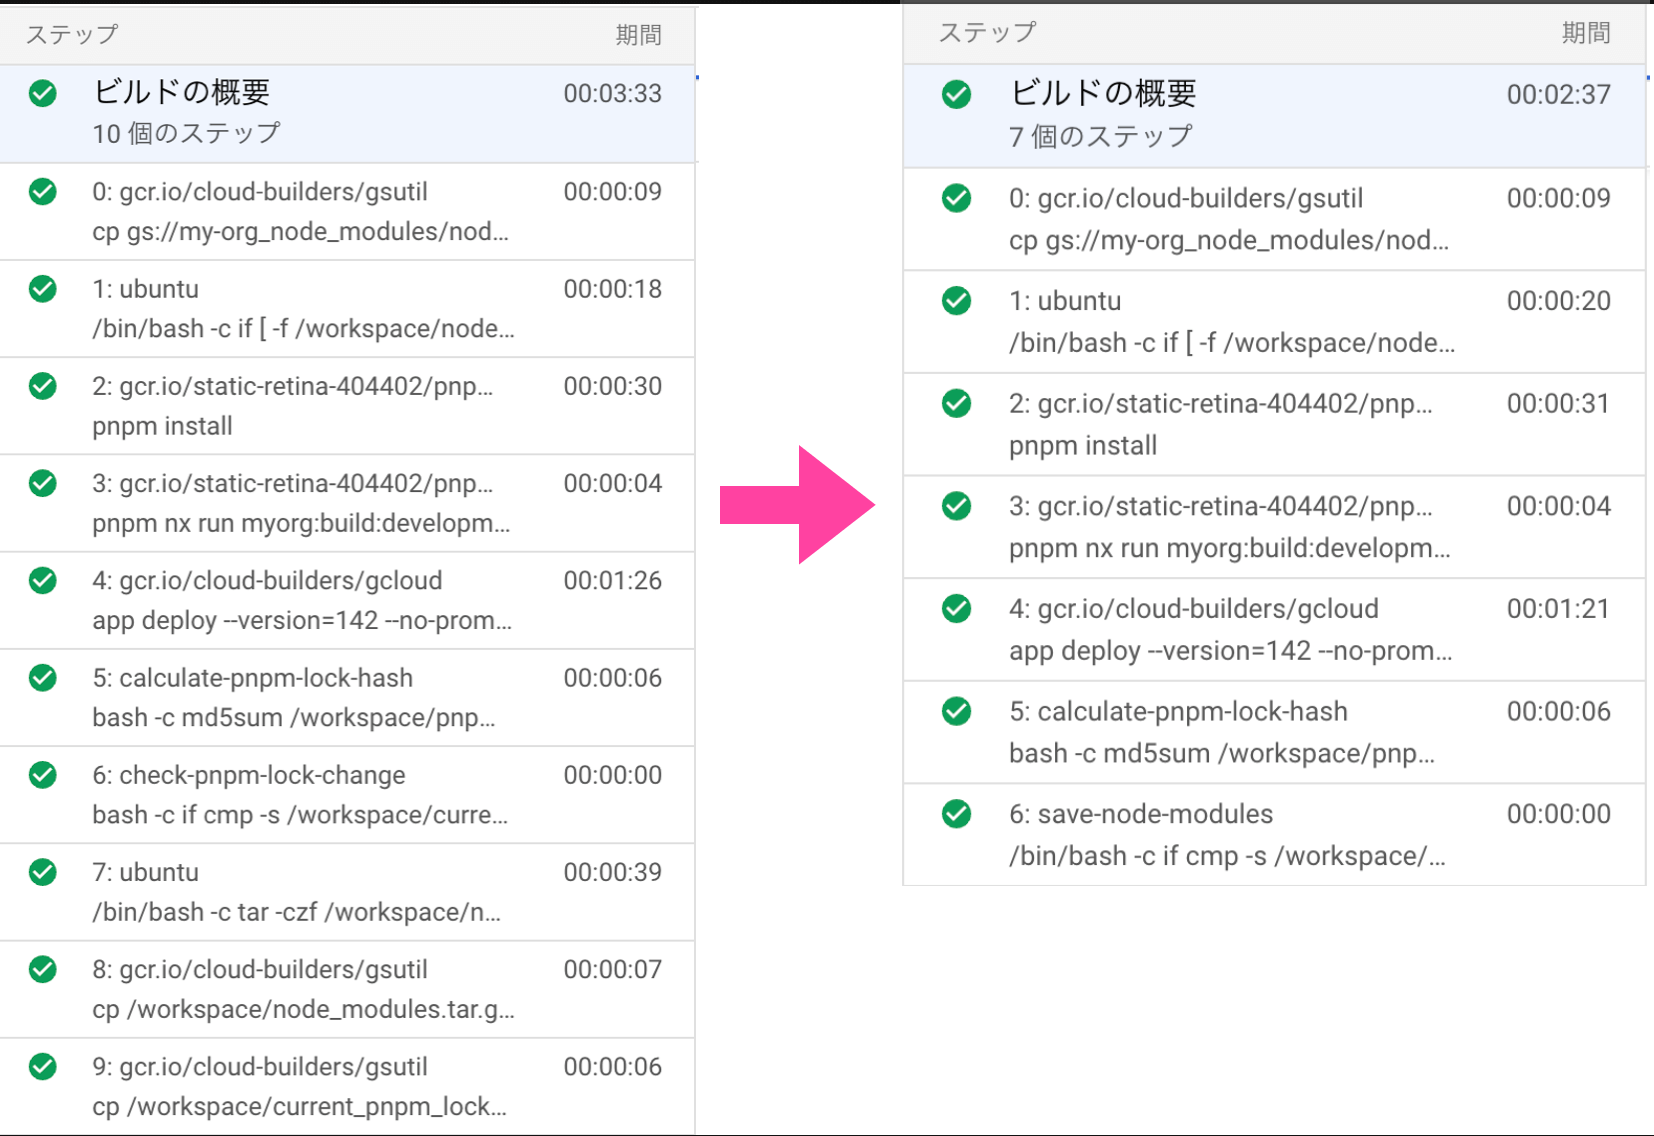Click success icon for pnpm install in 7-step list
Image resolution: width=1654 pixels, height=1136 pixels.
(957, 403)
